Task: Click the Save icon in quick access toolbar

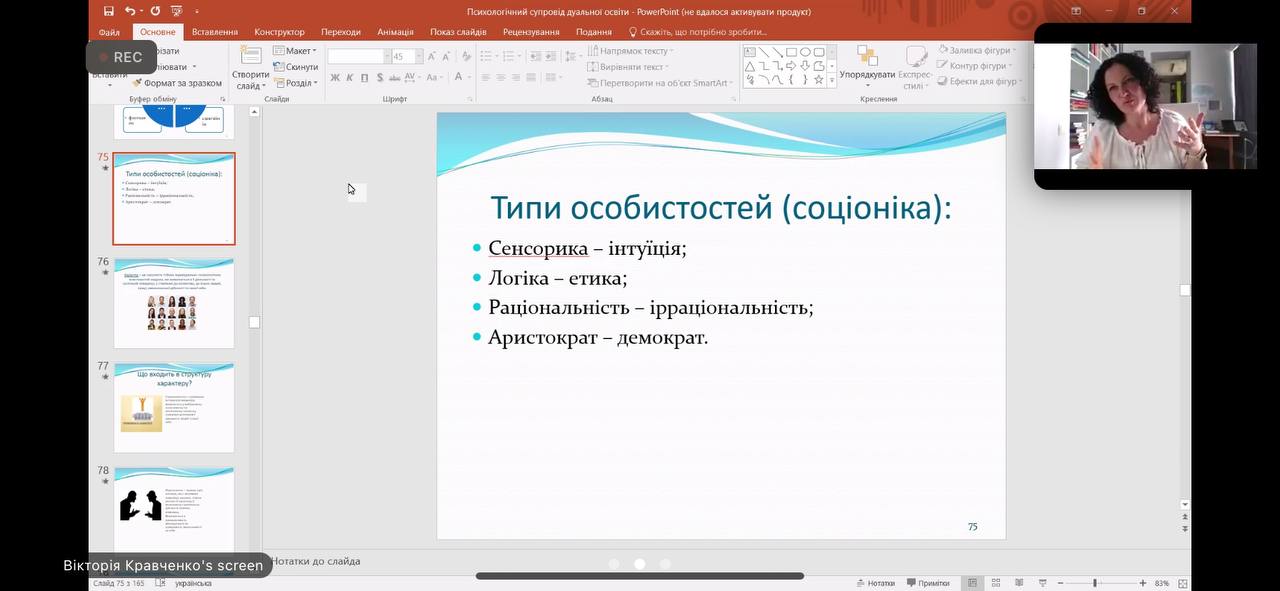Action: coord(108,12)
